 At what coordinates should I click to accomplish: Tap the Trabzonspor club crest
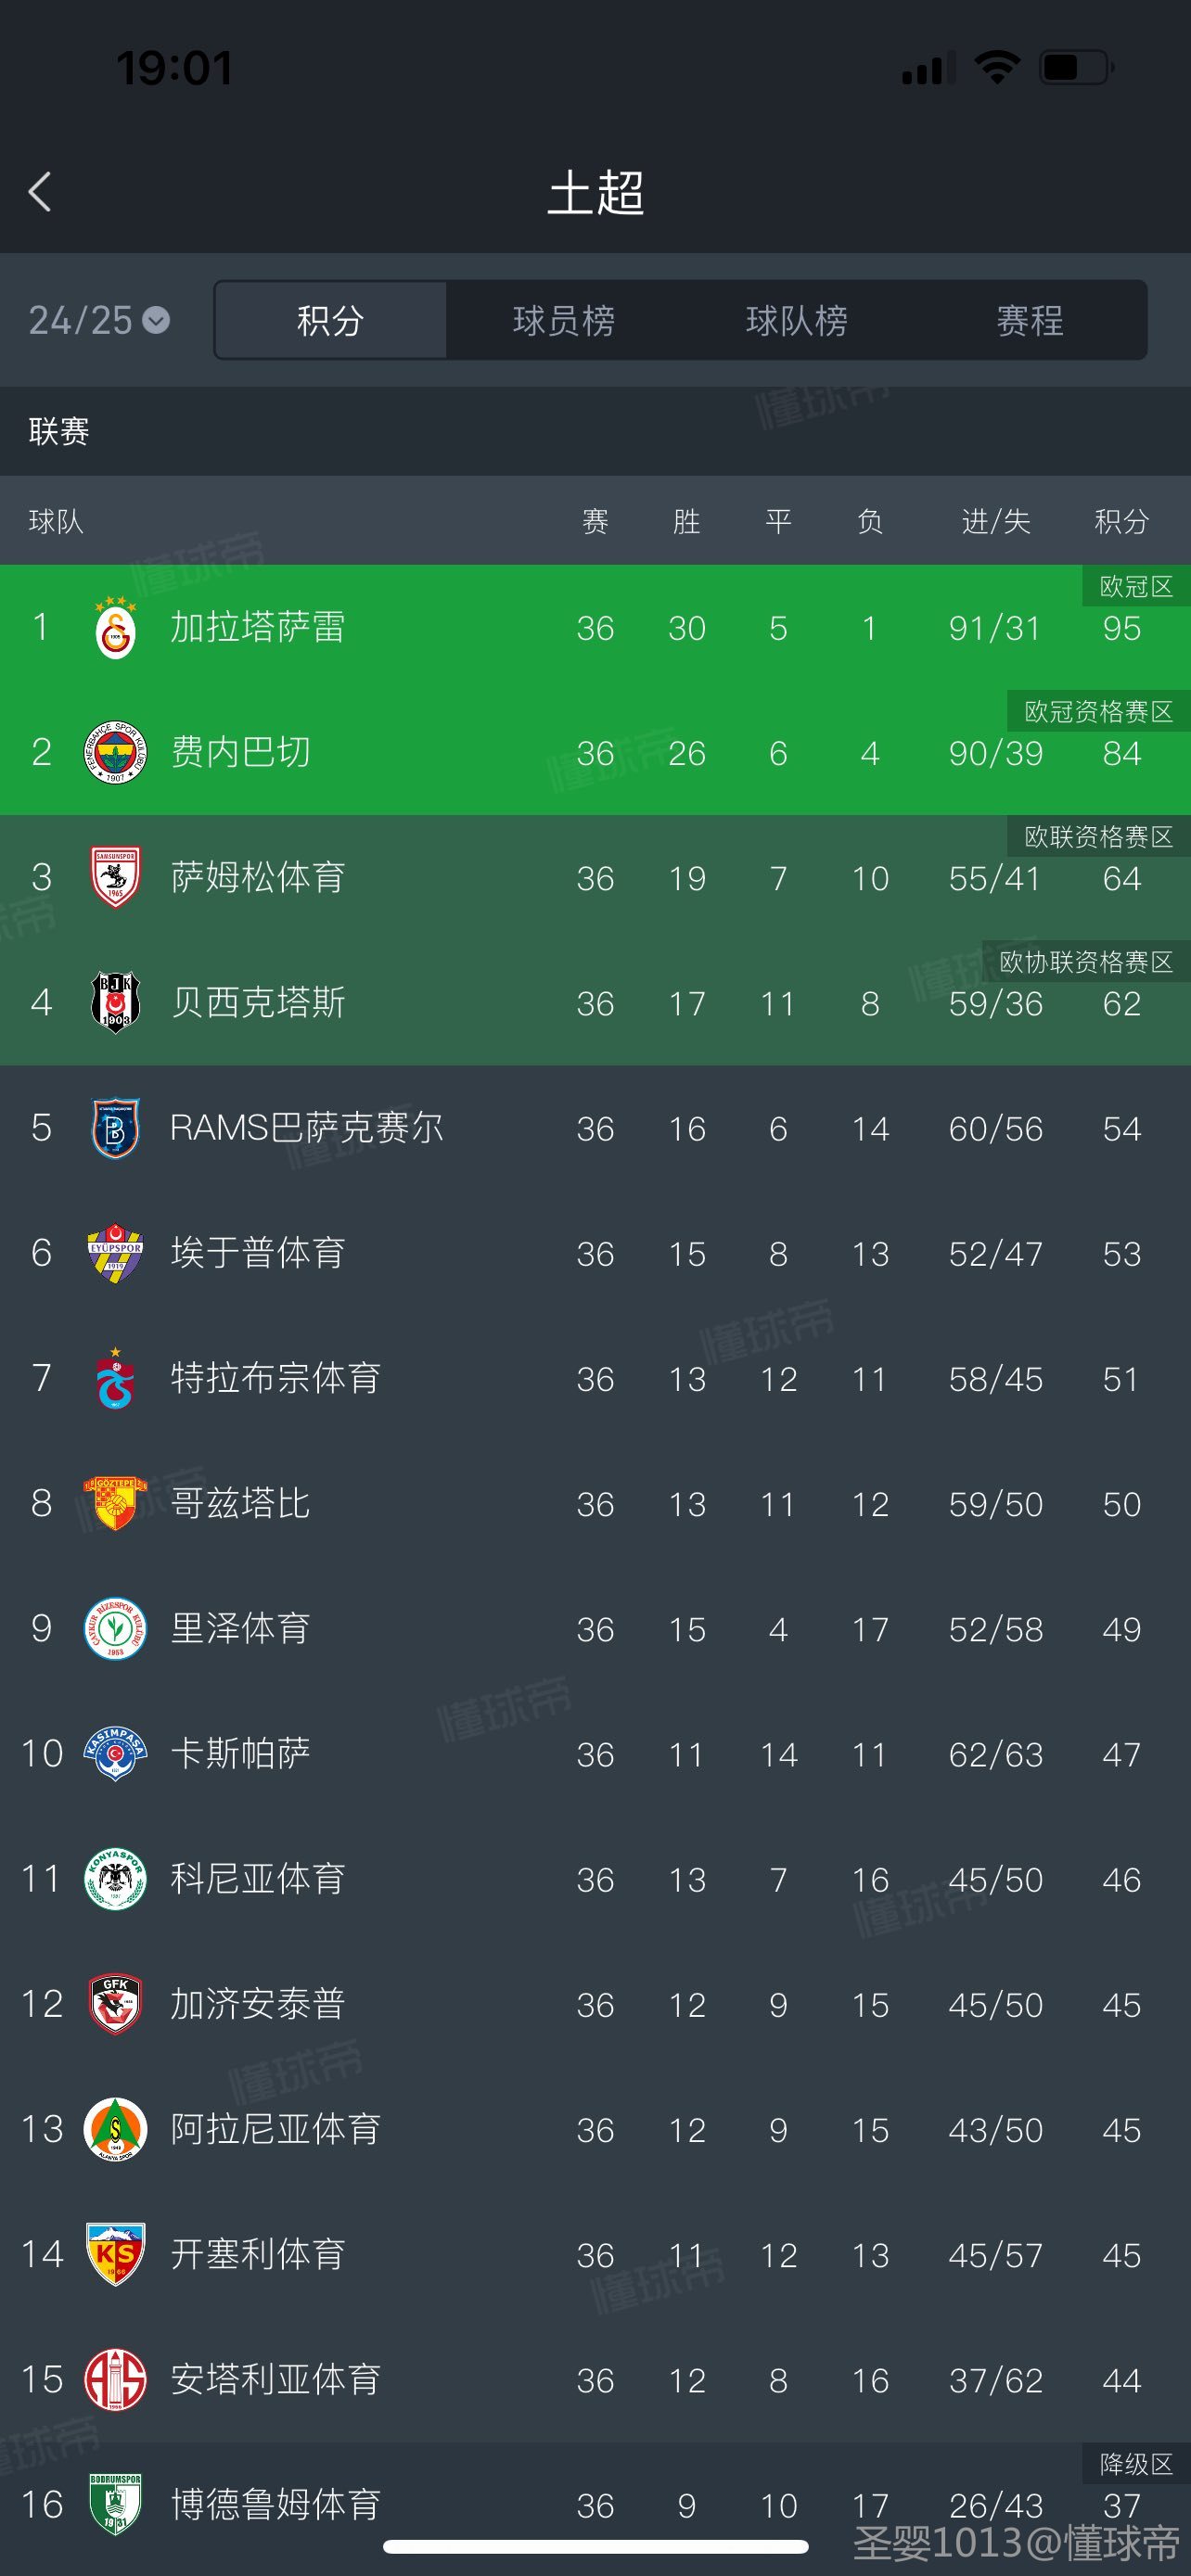click(x=115, y=1379)
